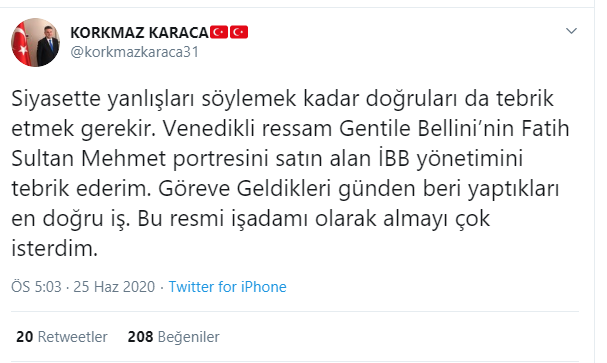Click the ÖS 5:03 timestamp
607x363 pixels.
(36, 287)
